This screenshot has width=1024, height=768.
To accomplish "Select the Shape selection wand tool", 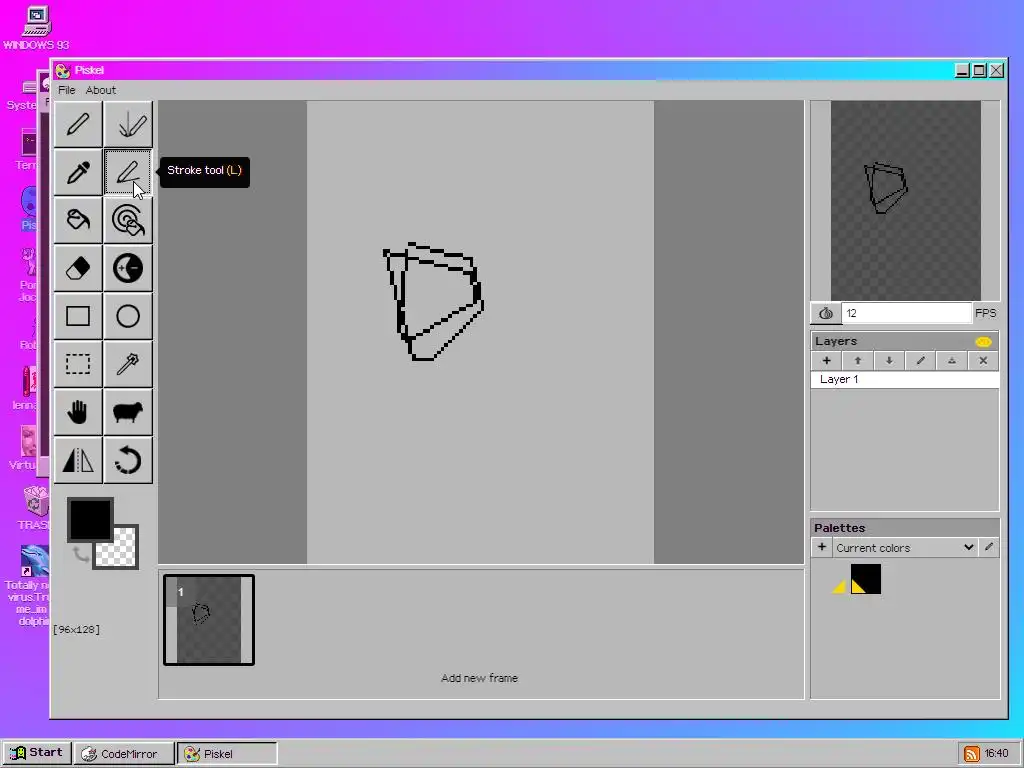I will pyautogui.click(x=128, y=364).
